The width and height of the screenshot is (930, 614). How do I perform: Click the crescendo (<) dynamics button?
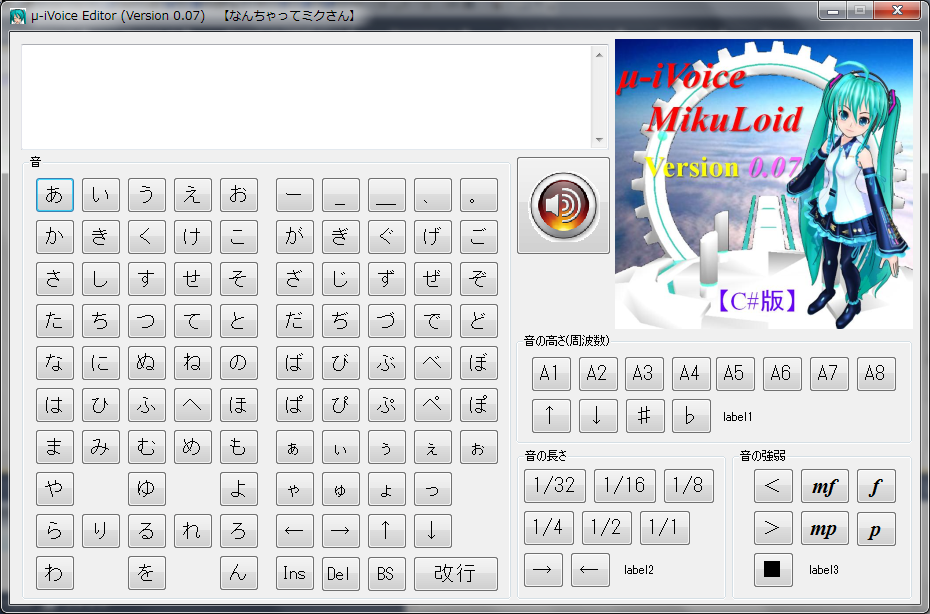tap(773, 486)
